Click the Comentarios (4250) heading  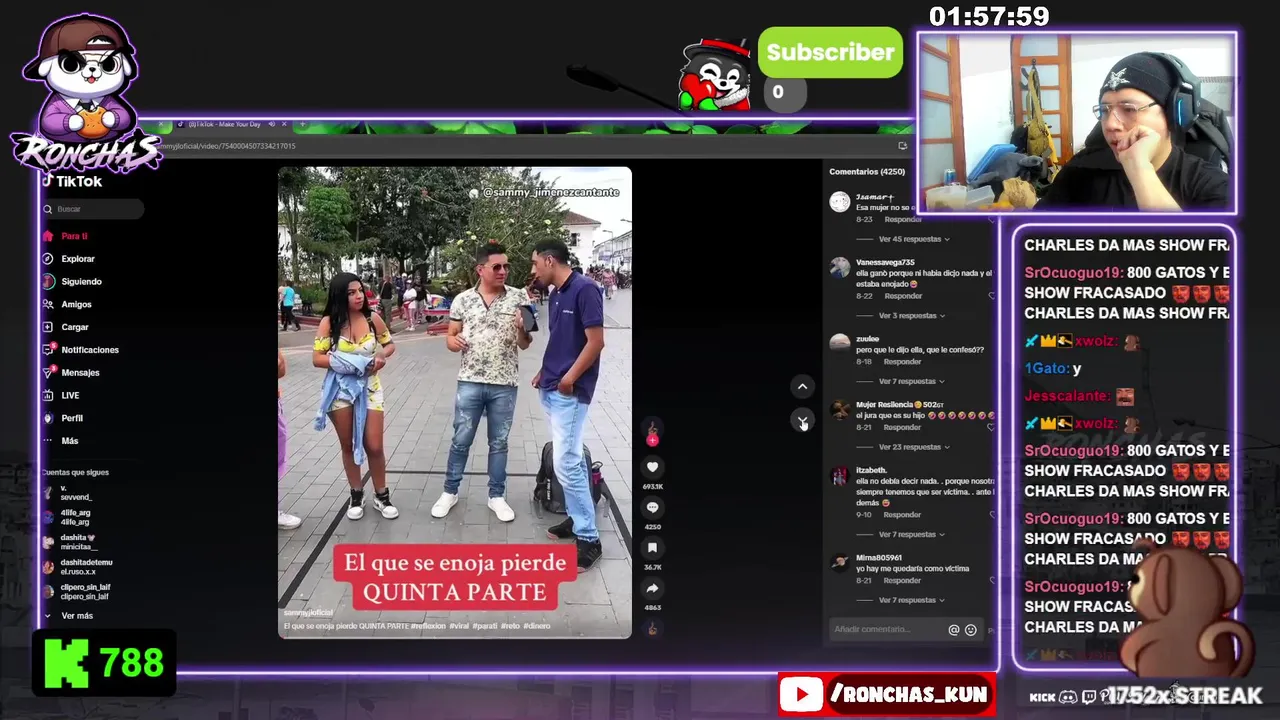point(866,172)
